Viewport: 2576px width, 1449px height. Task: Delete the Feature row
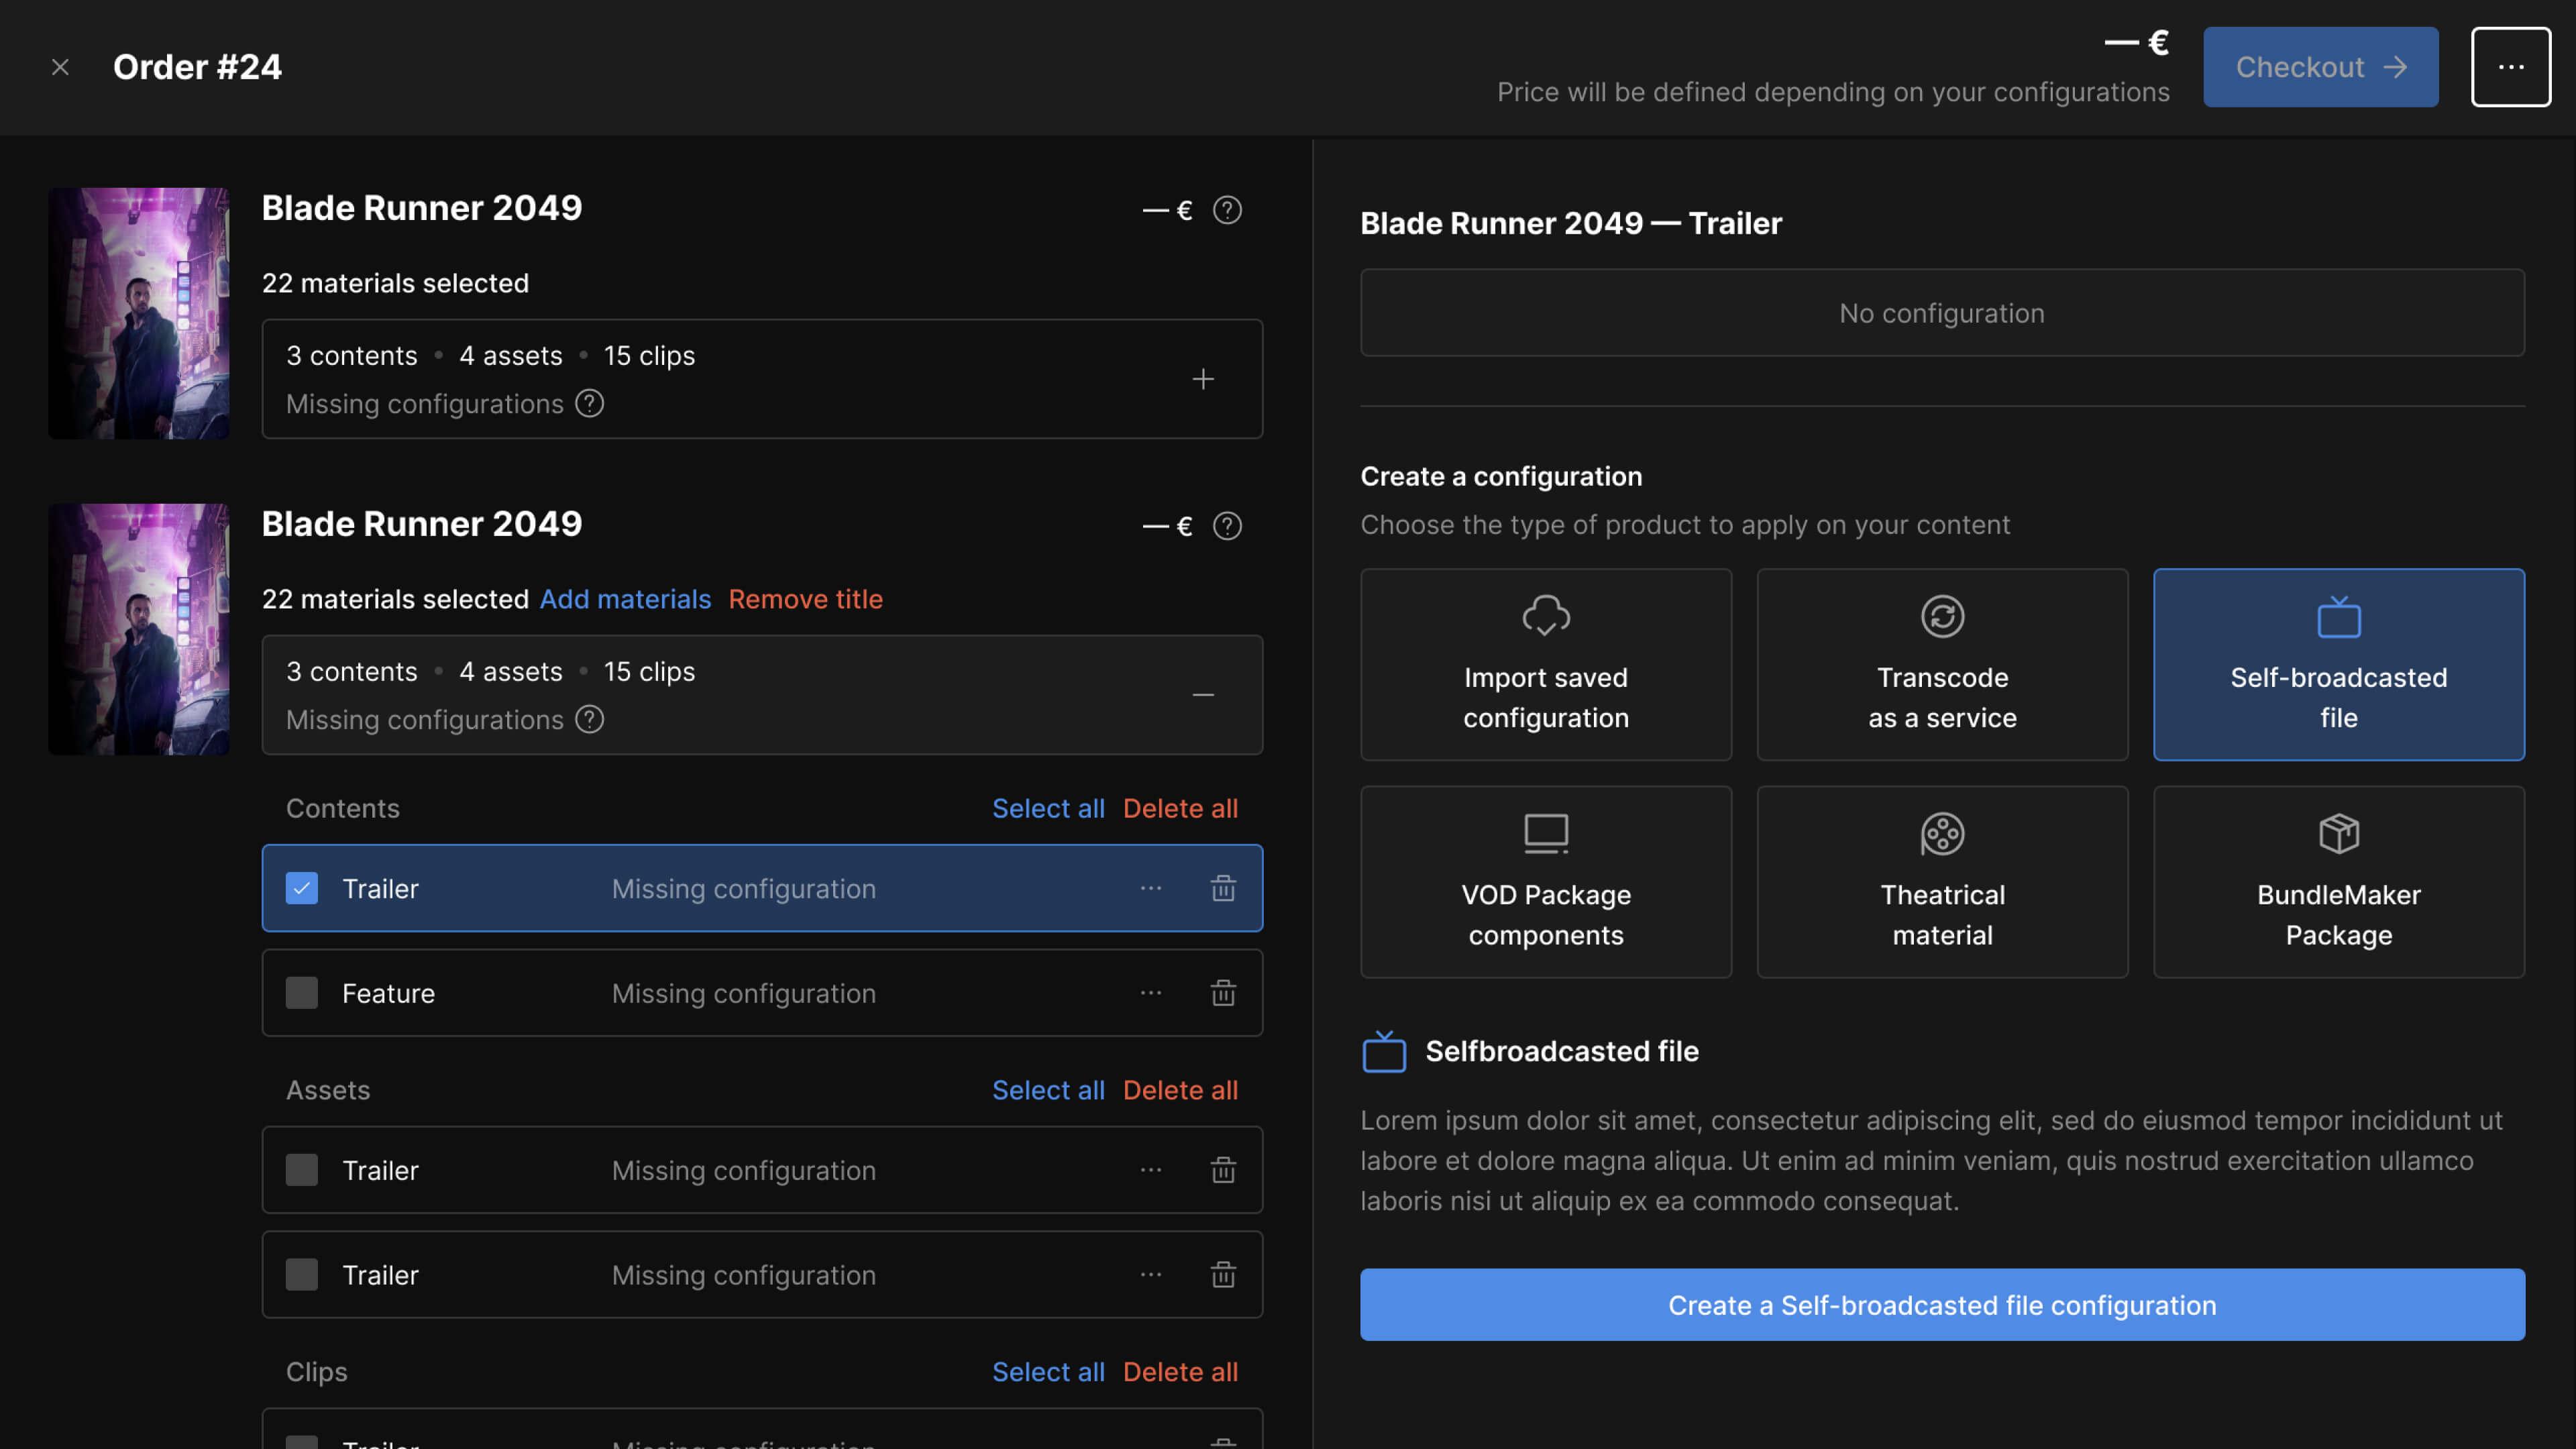[x=1223, y=993]
